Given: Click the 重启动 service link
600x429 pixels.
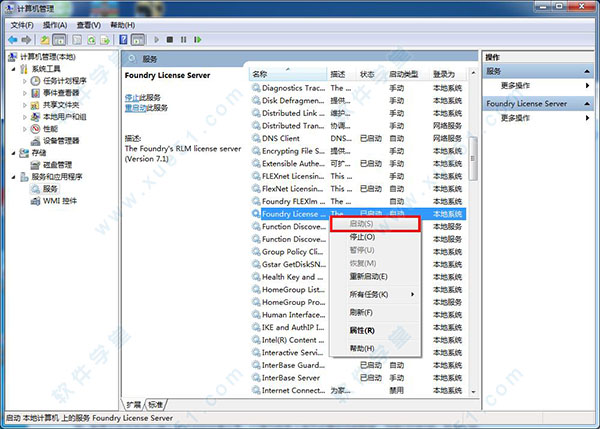Looking at the screenshot, I should pos(135,106).
